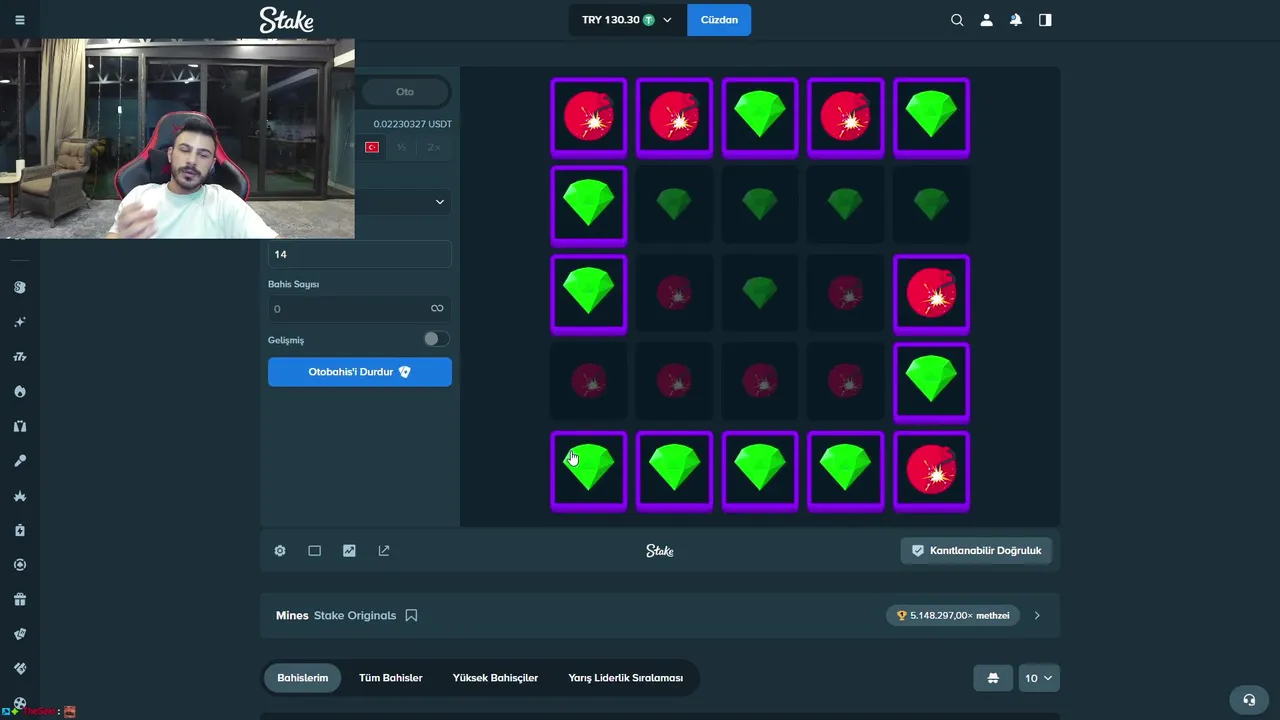Viewport: 1280px width, 720px height.
Task: Open the live support headset icon
Action: [1248, 700]
